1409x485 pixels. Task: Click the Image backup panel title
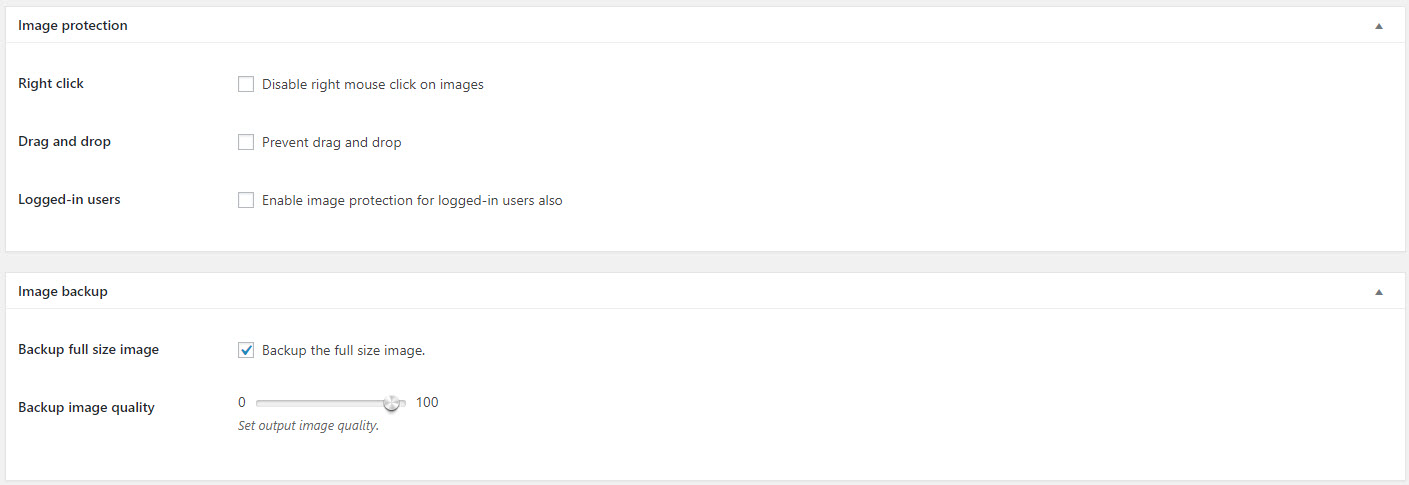click(x=63, y=291)
